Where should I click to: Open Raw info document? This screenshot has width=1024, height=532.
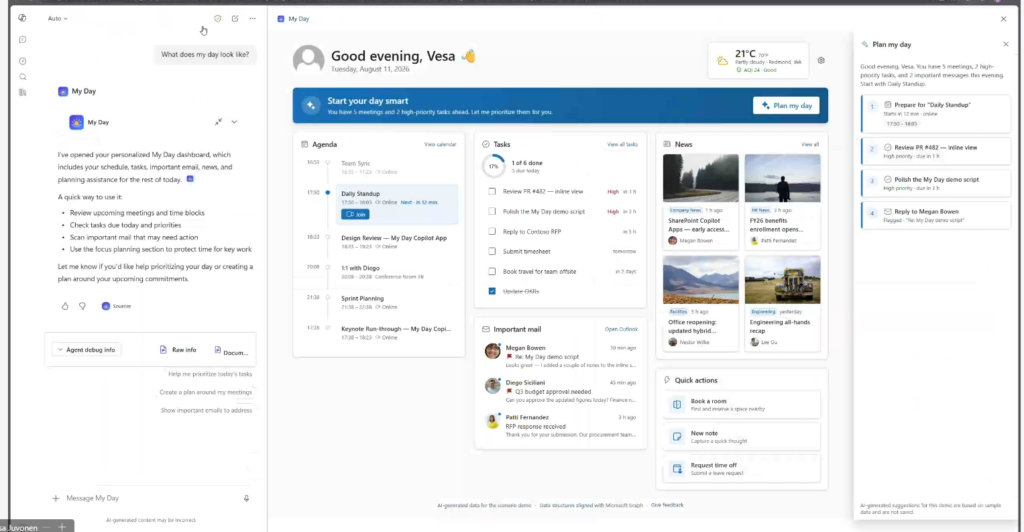(178, 350)
